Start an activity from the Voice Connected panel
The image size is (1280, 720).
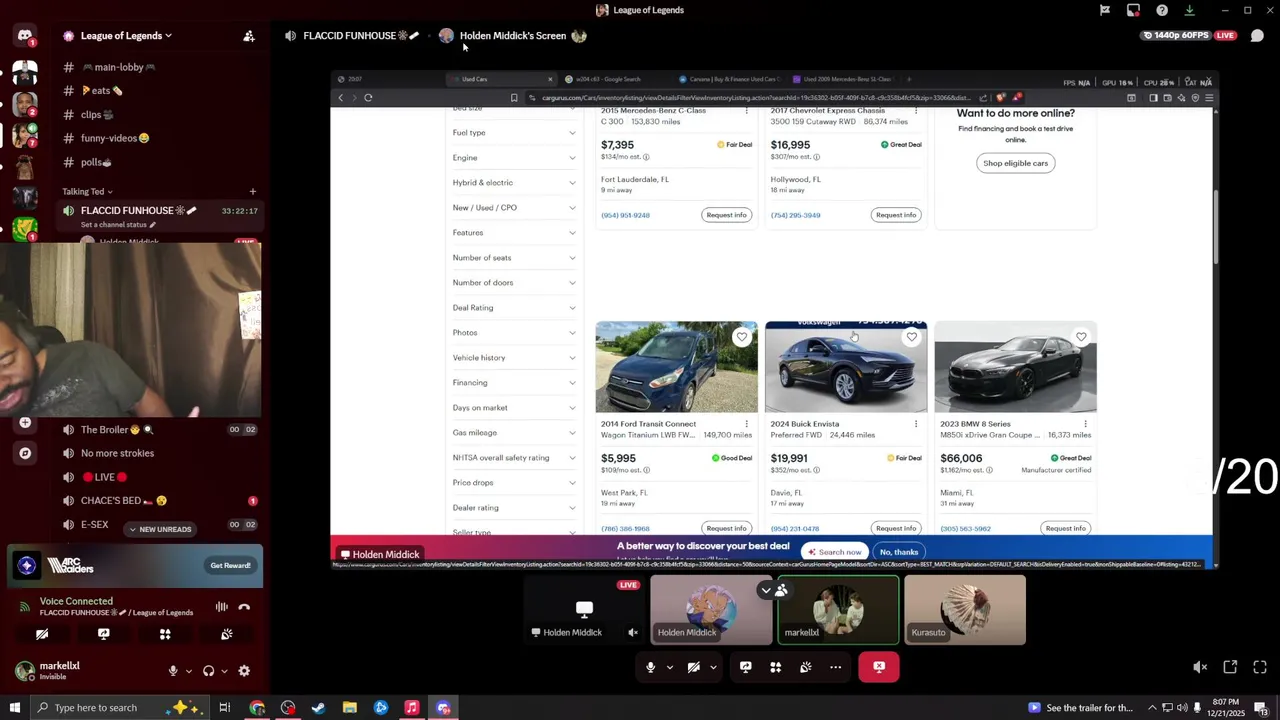[165, 634]
